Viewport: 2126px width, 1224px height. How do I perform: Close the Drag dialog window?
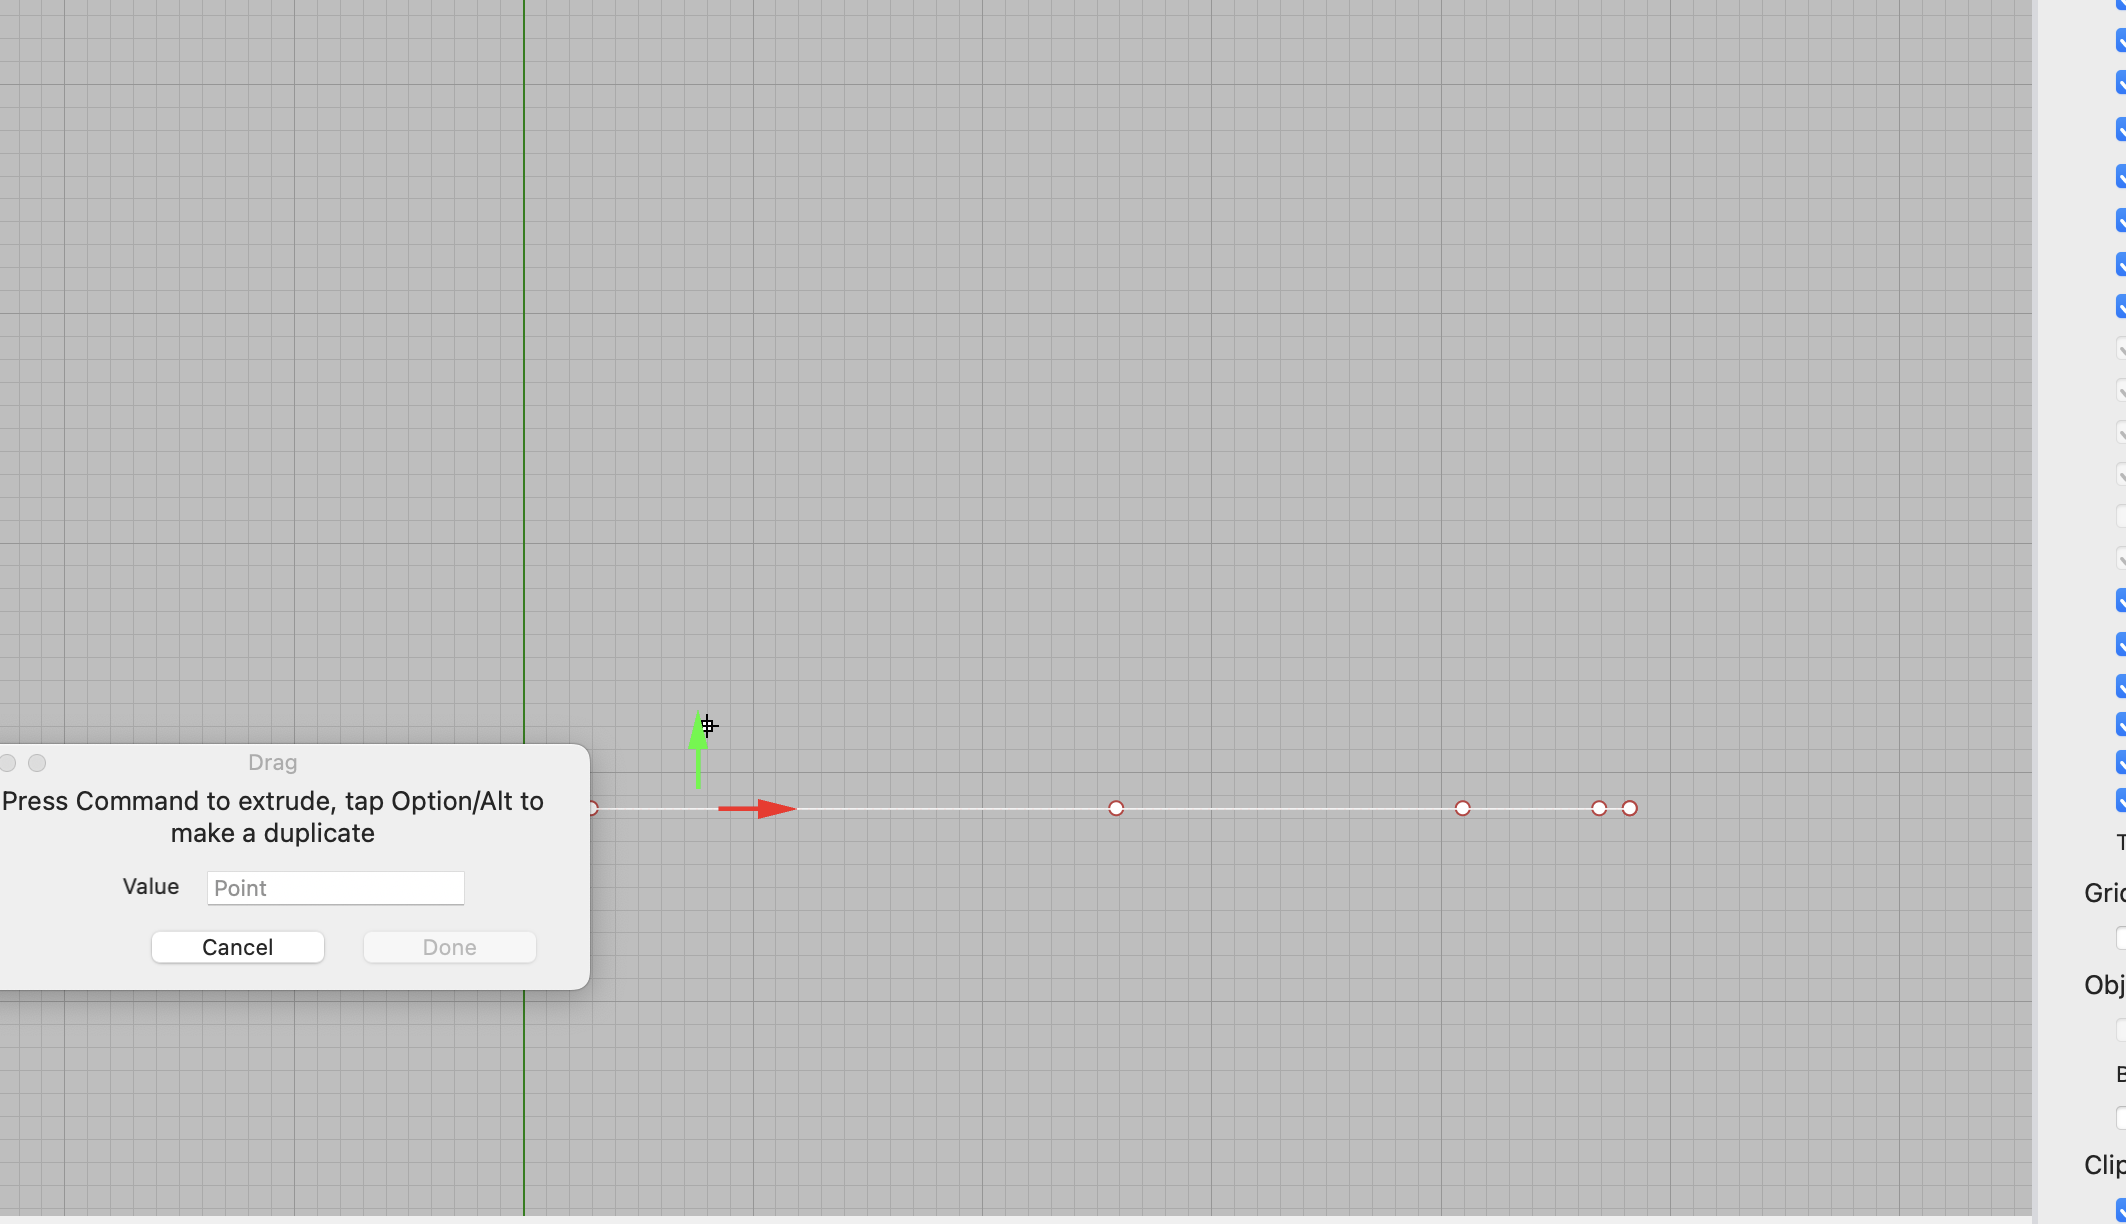(x=8, y=763)
